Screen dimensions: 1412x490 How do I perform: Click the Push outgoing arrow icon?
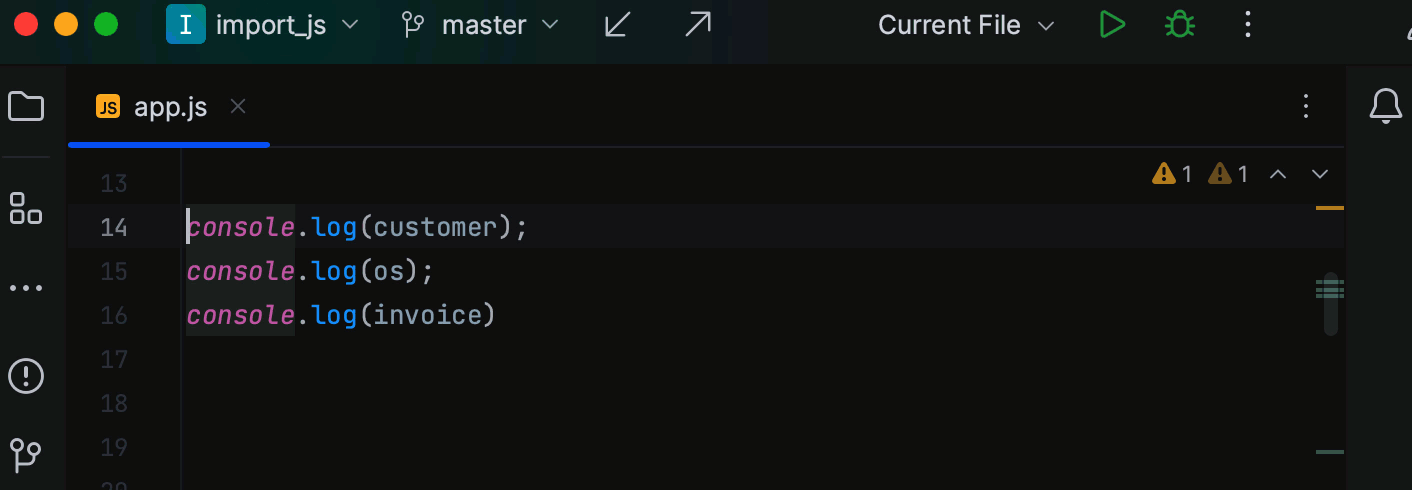click(698, 25)
